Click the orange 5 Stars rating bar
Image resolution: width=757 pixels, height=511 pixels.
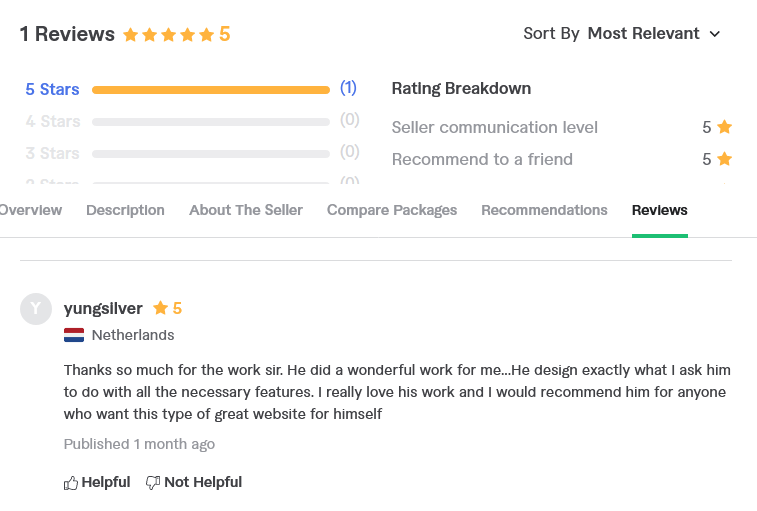211,90
